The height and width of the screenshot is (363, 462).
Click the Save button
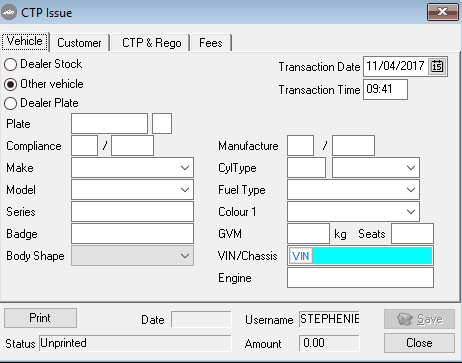click(x=419, y=319)
